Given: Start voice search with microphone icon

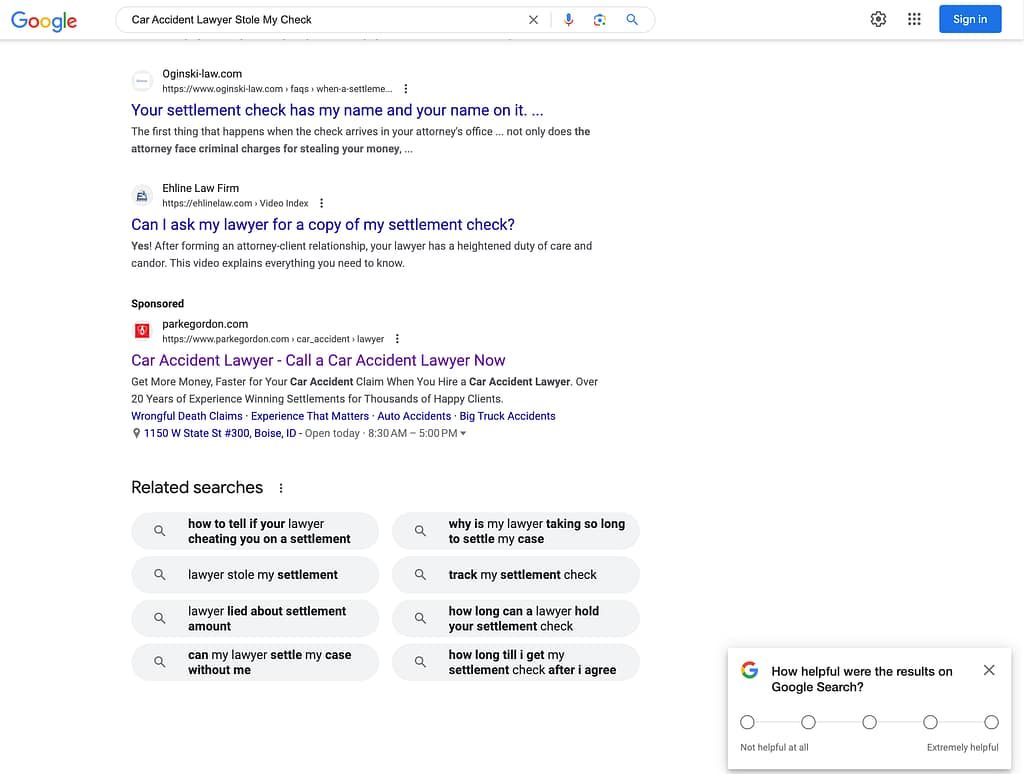Looking at the screenshot, I should point(568,20).
